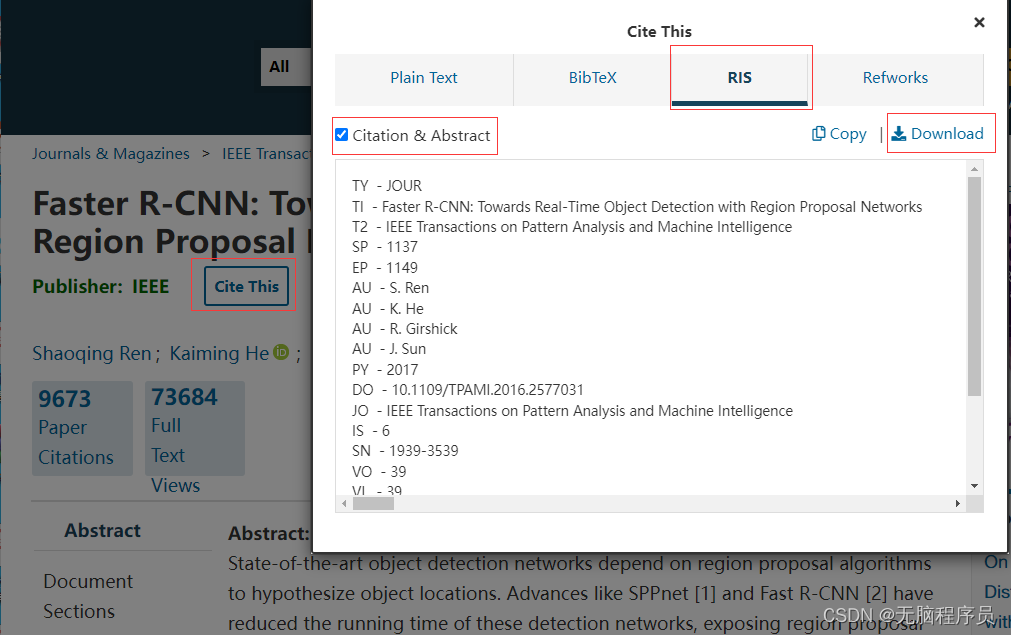Click the DOI line 10.1109/TPAMI.2016.2577031
Image resolution: width=1011 pixels, height=635 pixels.
click(467, 390)
